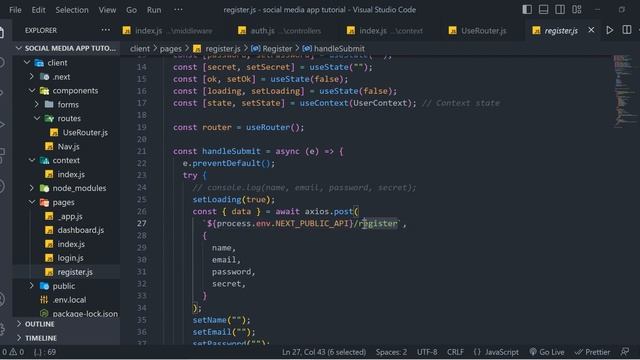Collapse SOCIAL MEDIA APP TUTO... root folder
The width and height of the screenshot is (640, 360).
point(66,48)
